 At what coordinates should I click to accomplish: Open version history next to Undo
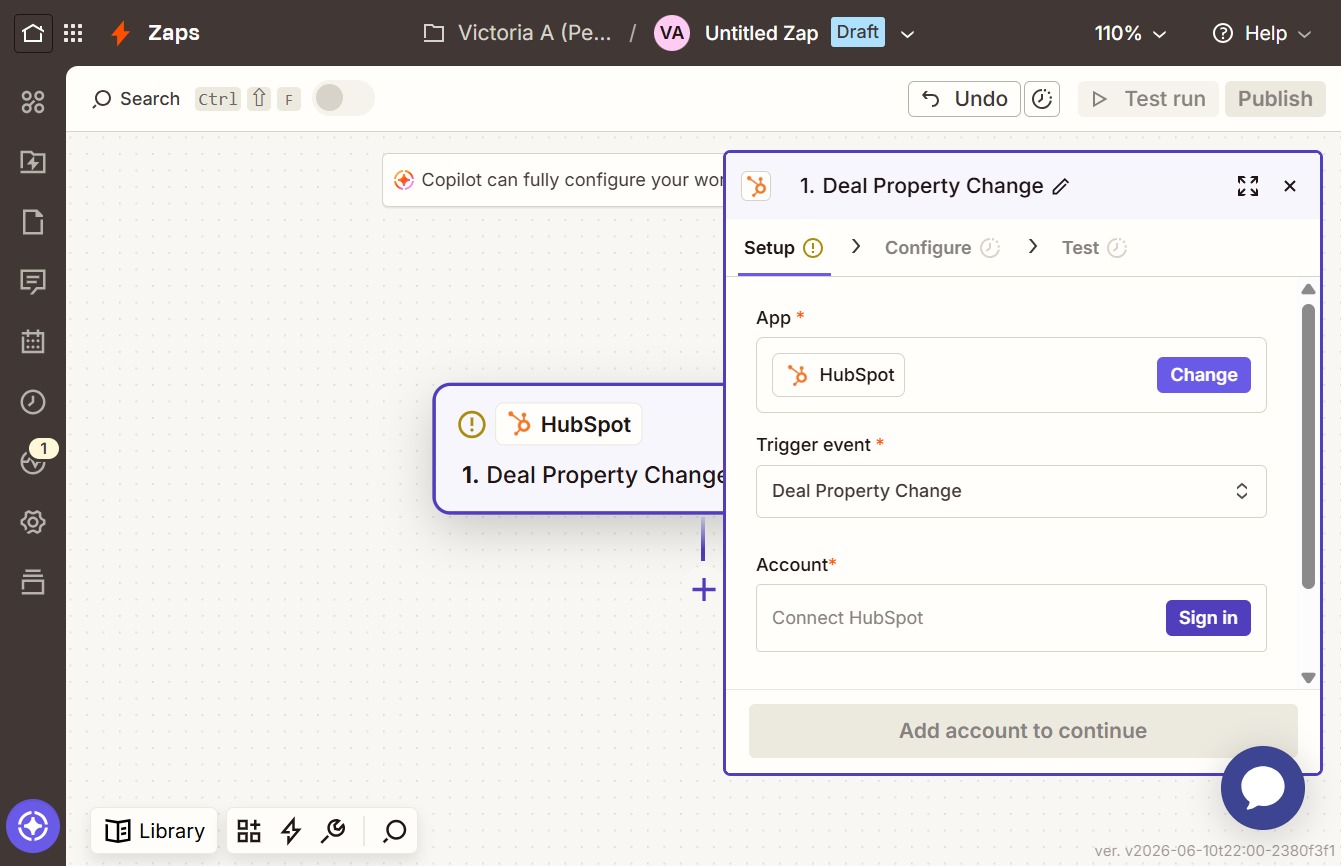pos(1042,99)
